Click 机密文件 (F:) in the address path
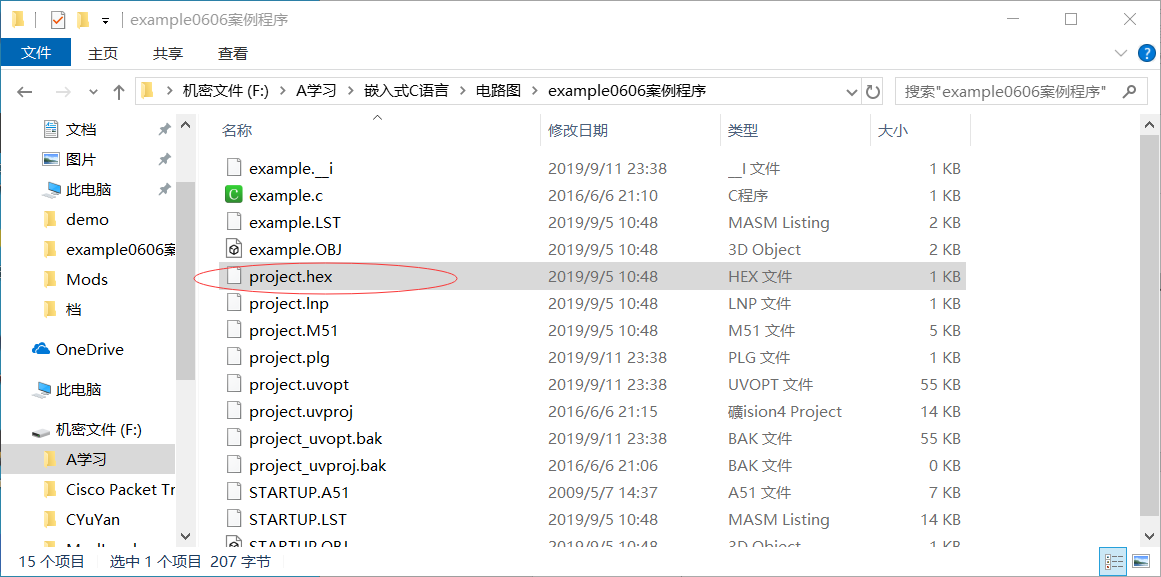The height and width of the screenshot is (577, 1161). (227, 91)
